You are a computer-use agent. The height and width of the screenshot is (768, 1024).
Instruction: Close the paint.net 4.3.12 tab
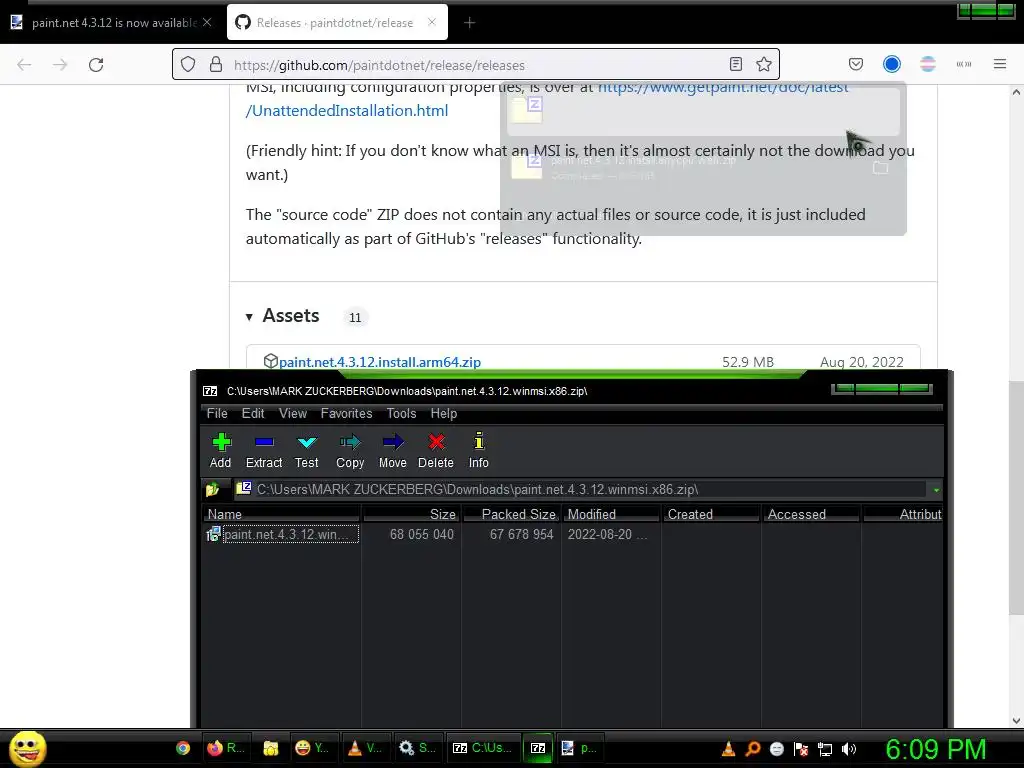pyautogui.click(x=207, y=22)
